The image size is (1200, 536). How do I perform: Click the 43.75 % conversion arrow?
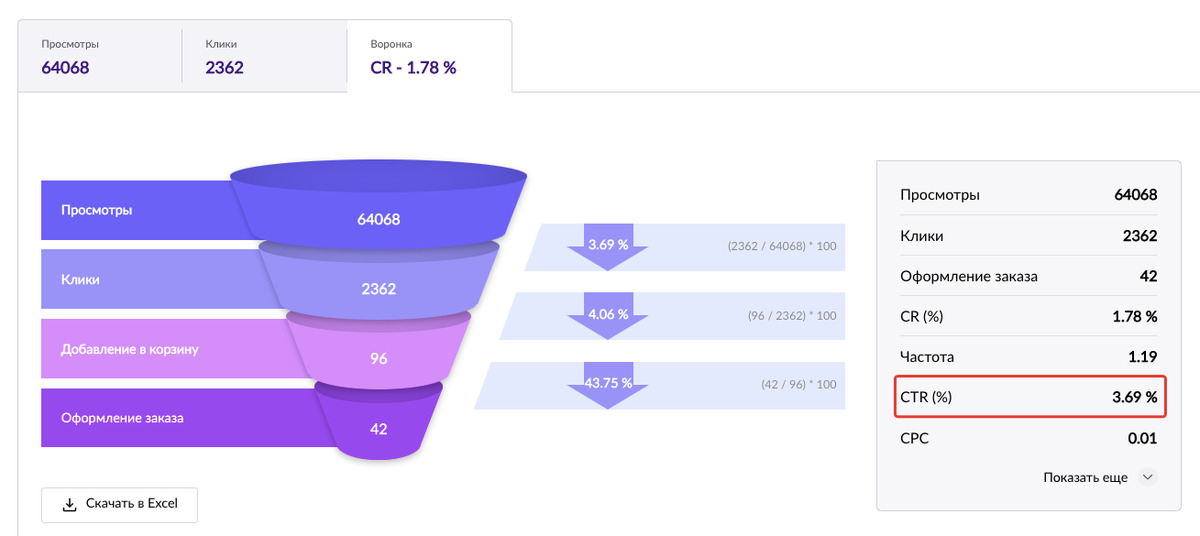[608, 385]
